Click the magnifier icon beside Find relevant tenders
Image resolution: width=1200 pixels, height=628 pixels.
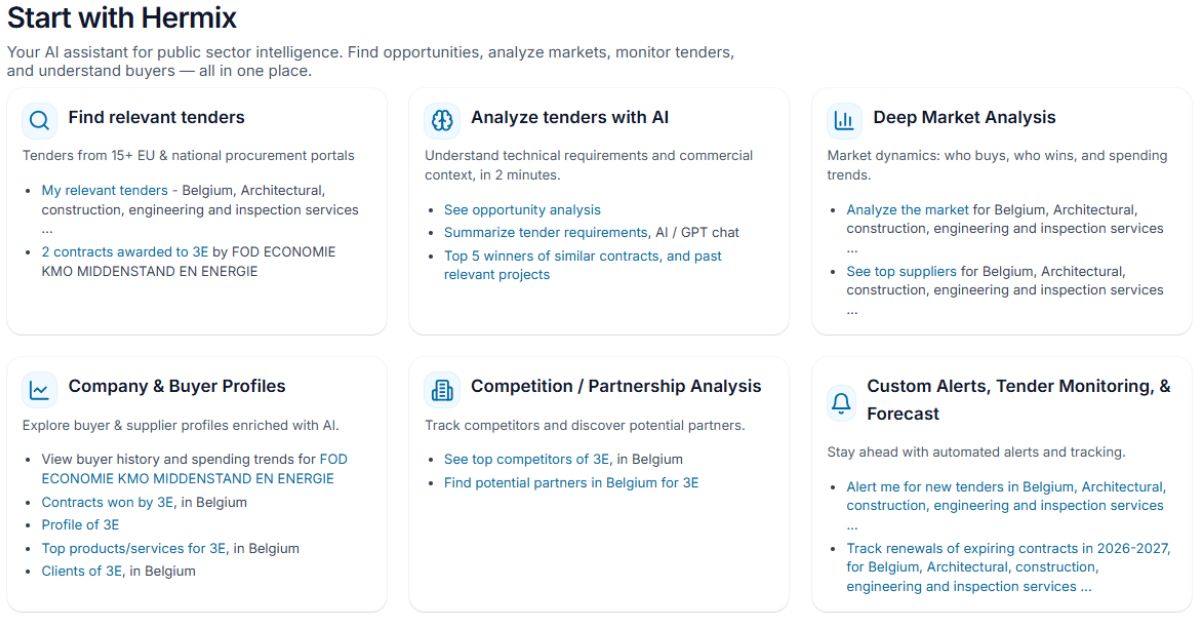pyautogui.click(x=39, y=121)
